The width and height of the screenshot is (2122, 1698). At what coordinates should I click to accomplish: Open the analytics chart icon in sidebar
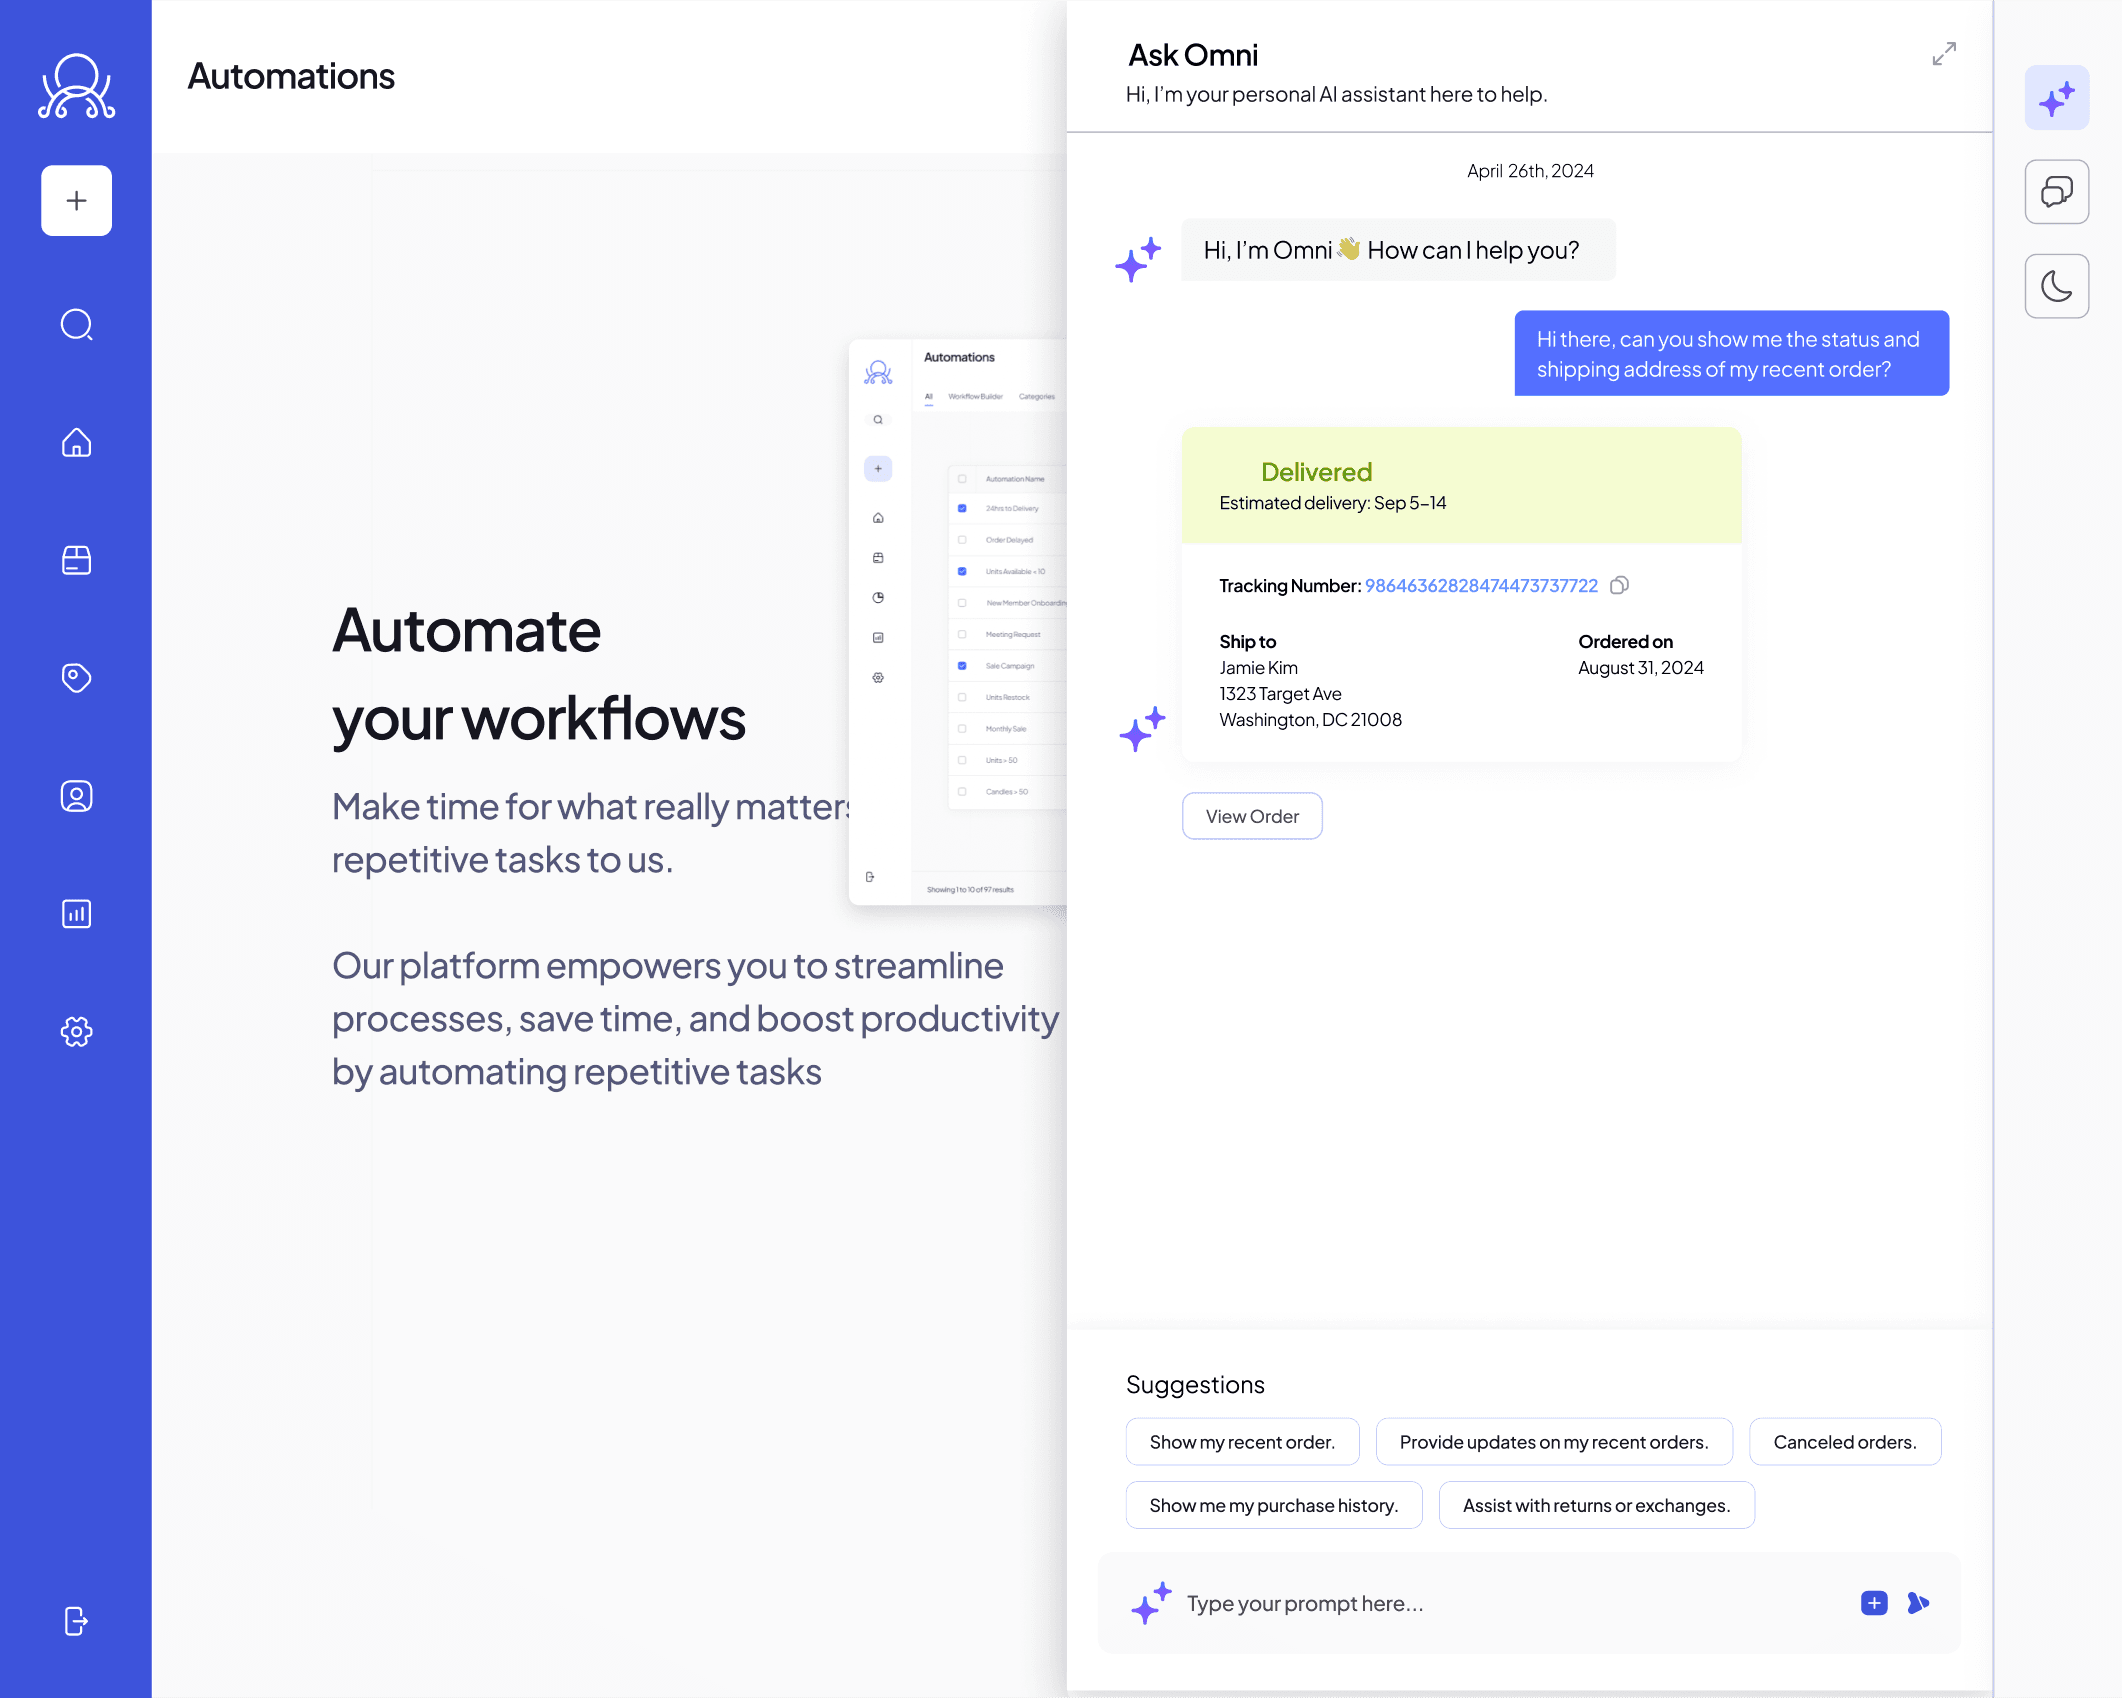pos(76,914)
